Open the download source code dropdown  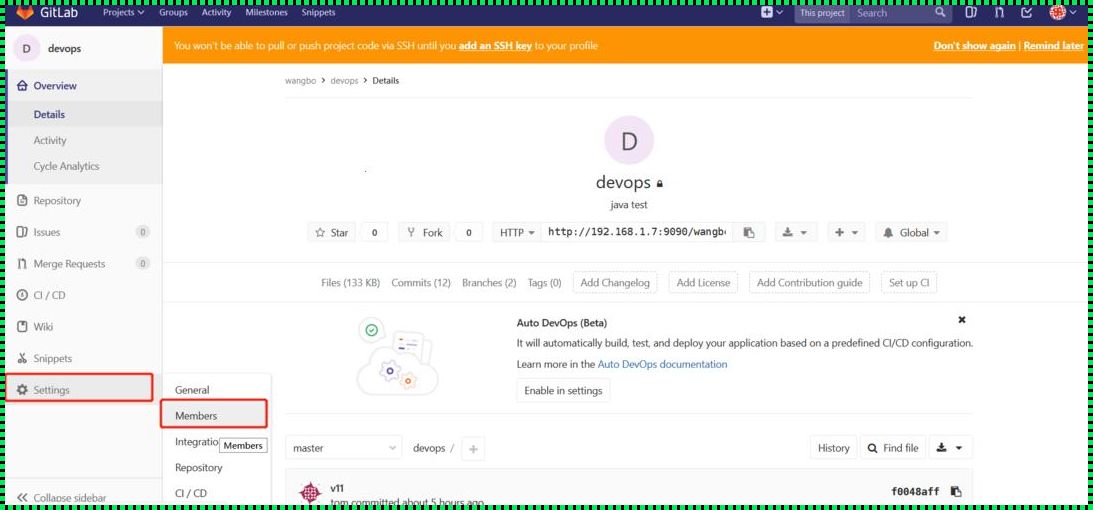795,233
